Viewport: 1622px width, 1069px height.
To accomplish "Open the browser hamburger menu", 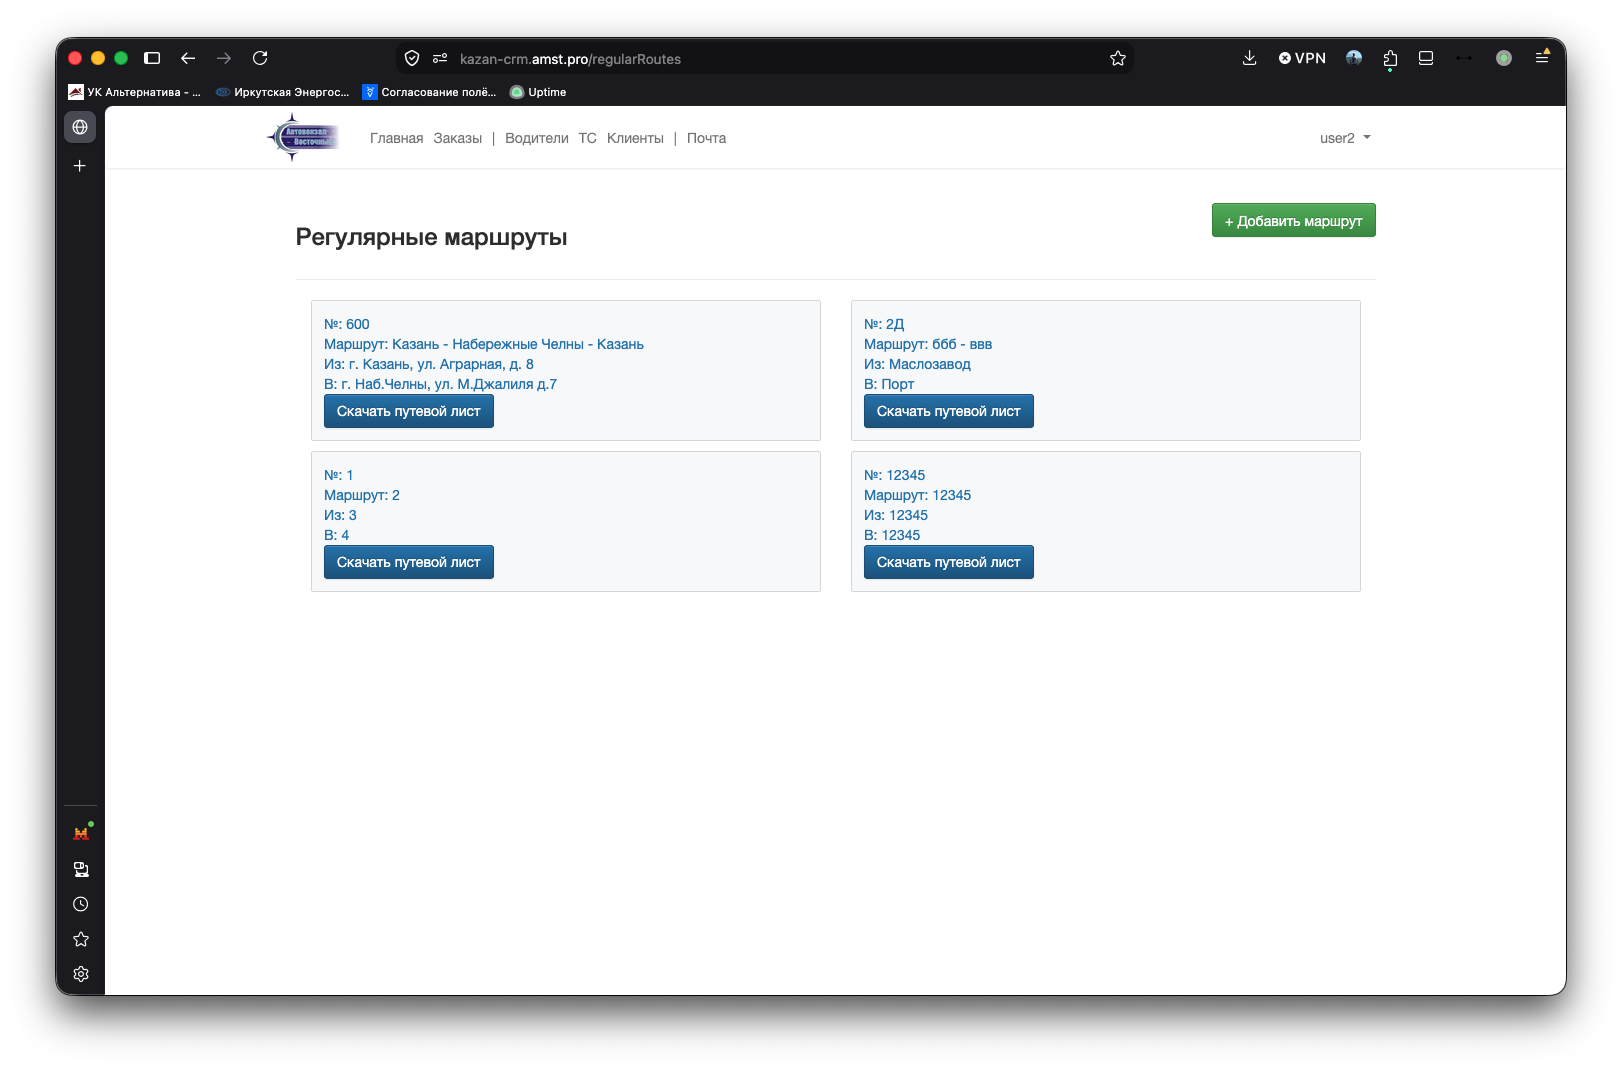I will [x=1542, y=58].
